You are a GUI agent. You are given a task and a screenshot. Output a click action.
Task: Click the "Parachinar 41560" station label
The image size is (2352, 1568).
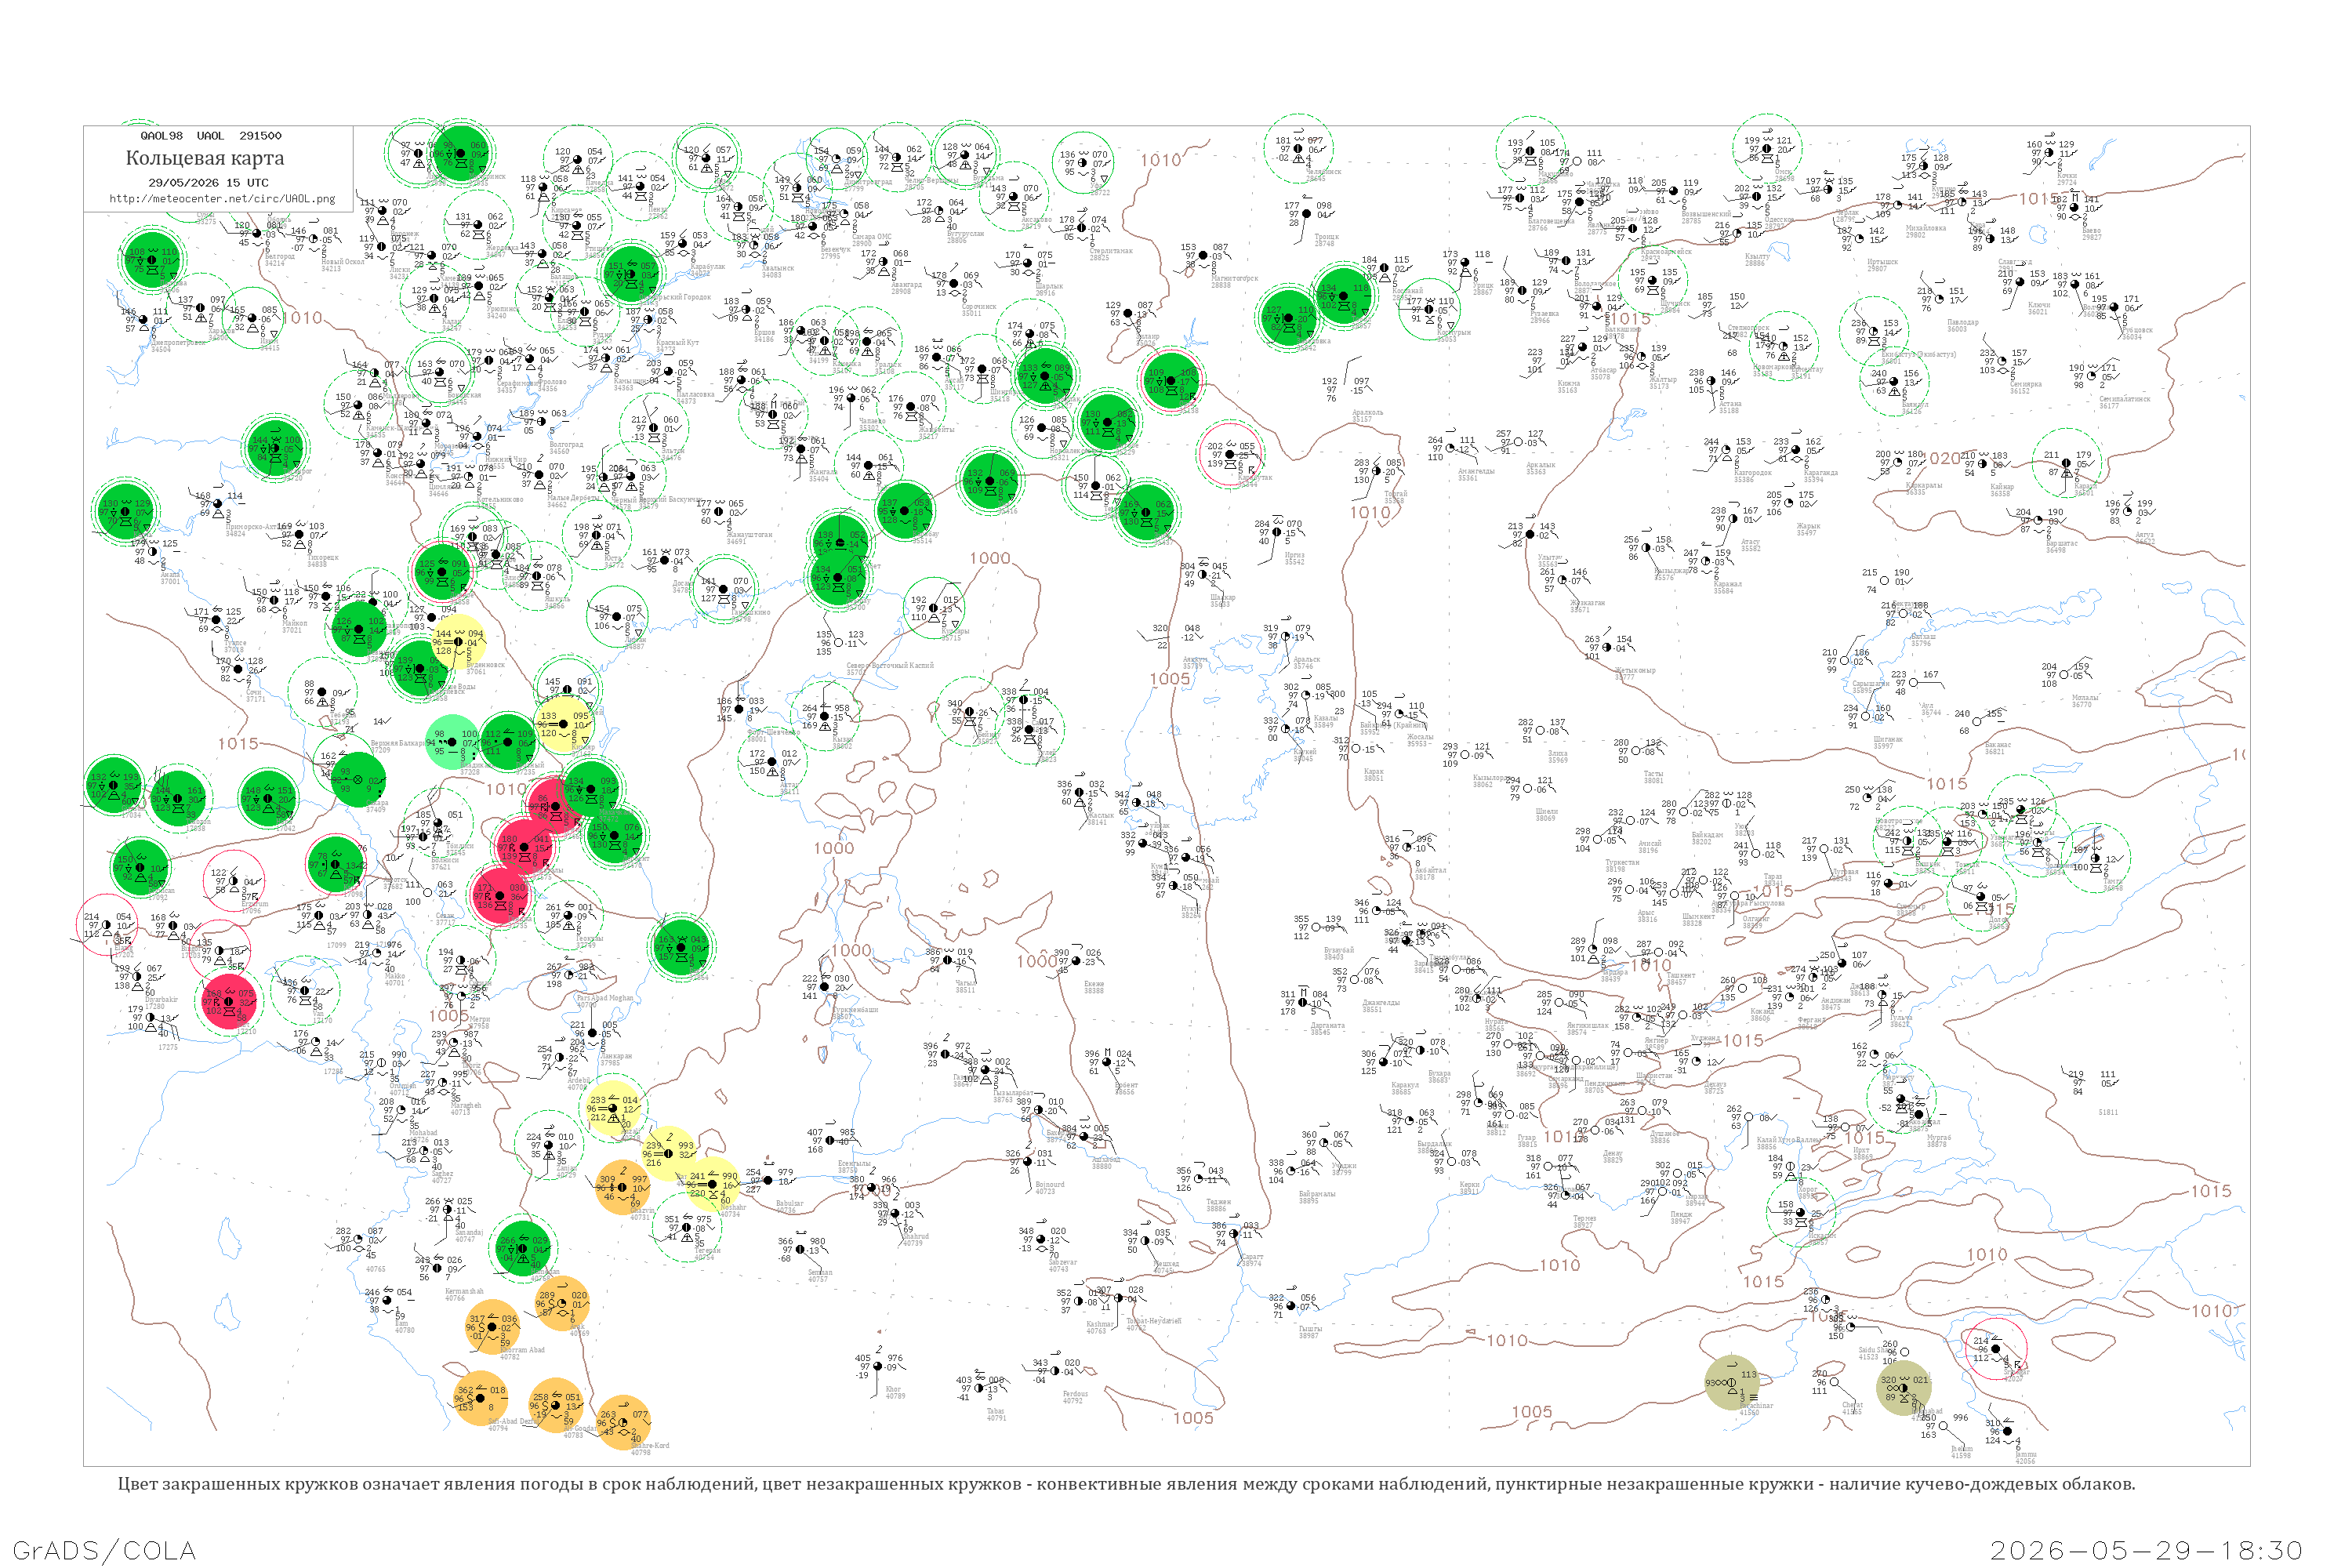pos(1755,1409)
